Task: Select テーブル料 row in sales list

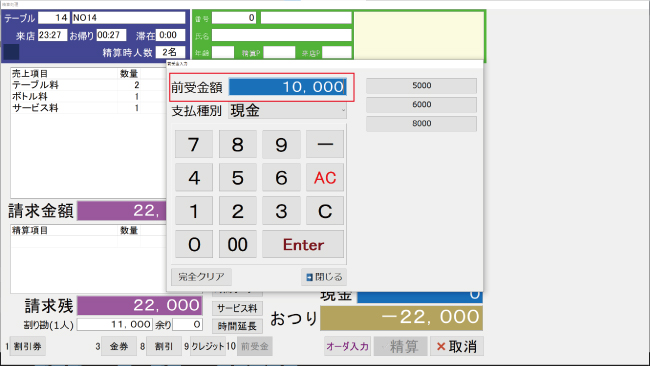Action: click(x=88, y=85)
